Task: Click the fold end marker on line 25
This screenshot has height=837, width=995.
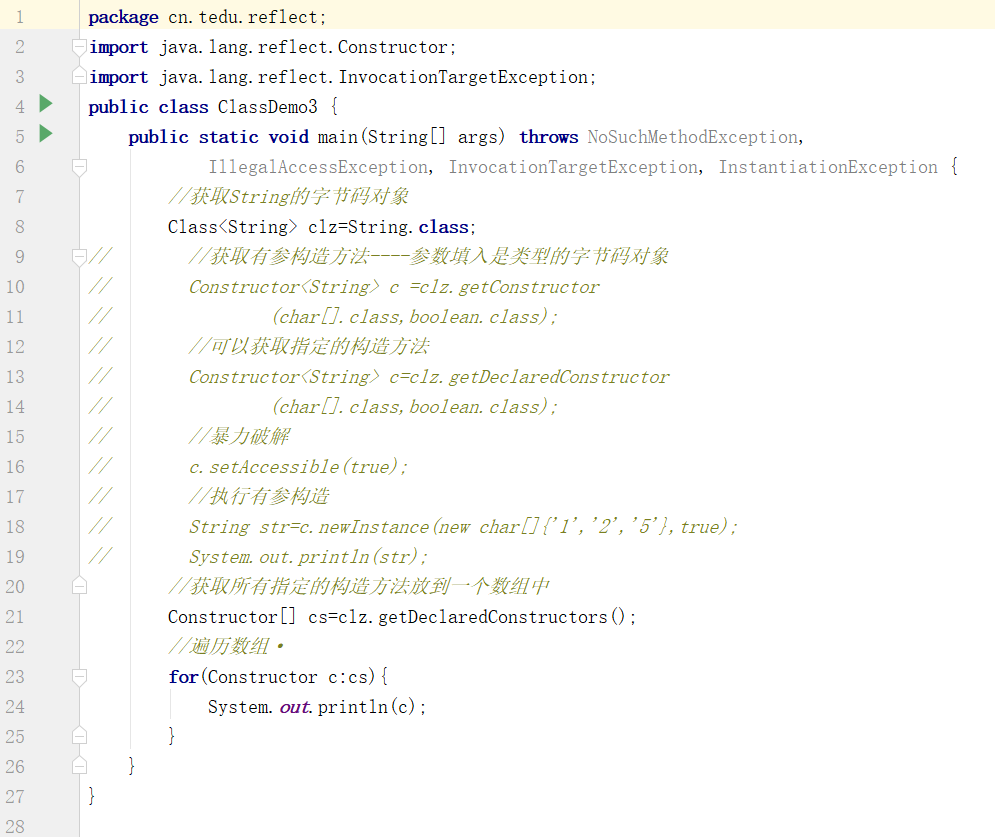Action: (79, 736)
